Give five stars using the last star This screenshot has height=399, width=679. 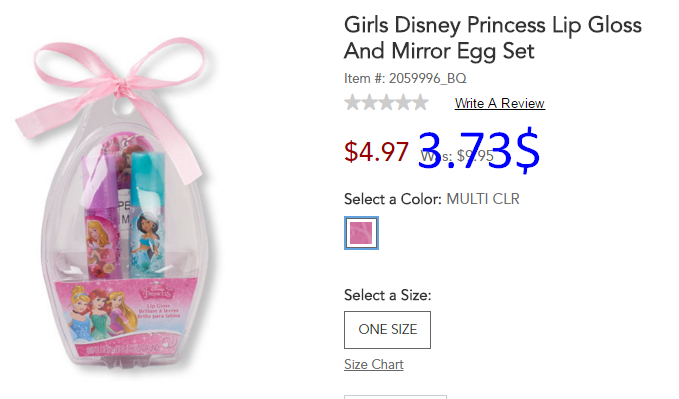click(x=420, y=103)
